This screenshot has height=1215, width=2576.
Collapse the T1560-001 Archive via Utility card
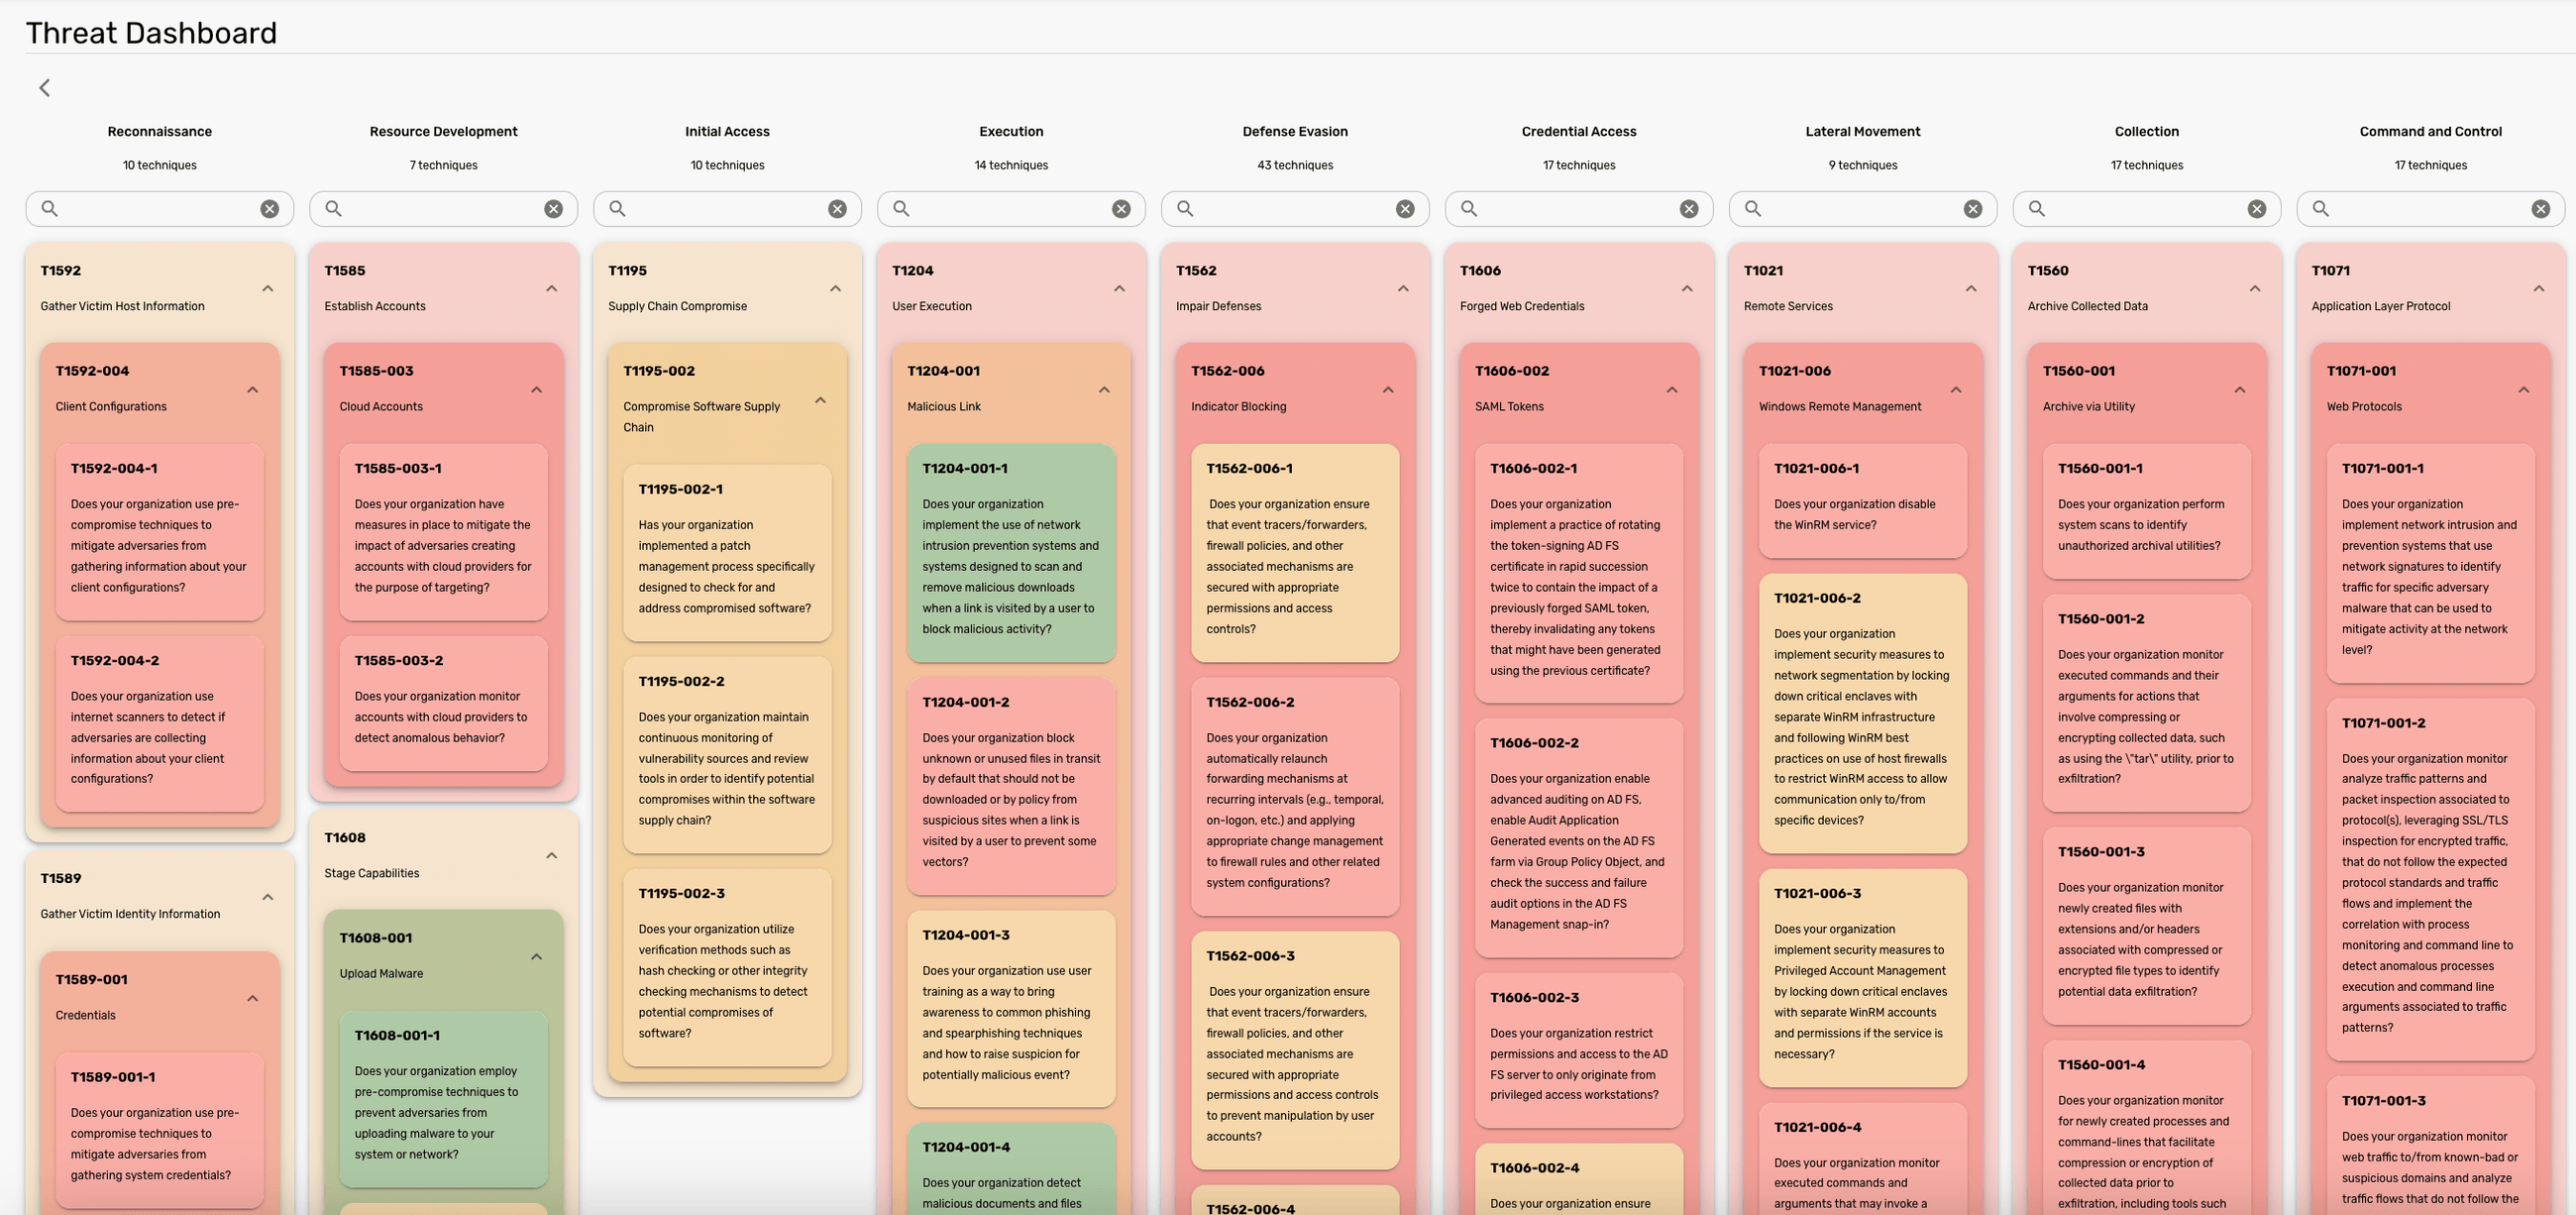(x=2240, y=389)
